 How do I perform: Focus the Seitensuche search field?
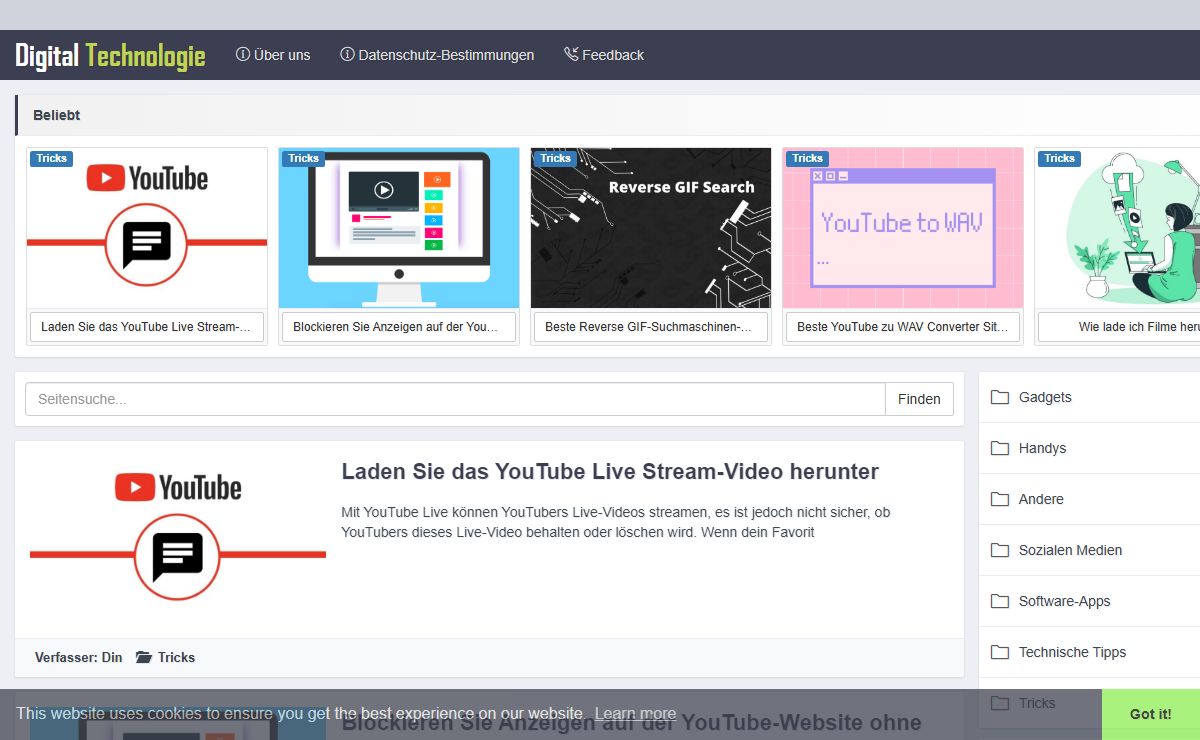(455, 399)
